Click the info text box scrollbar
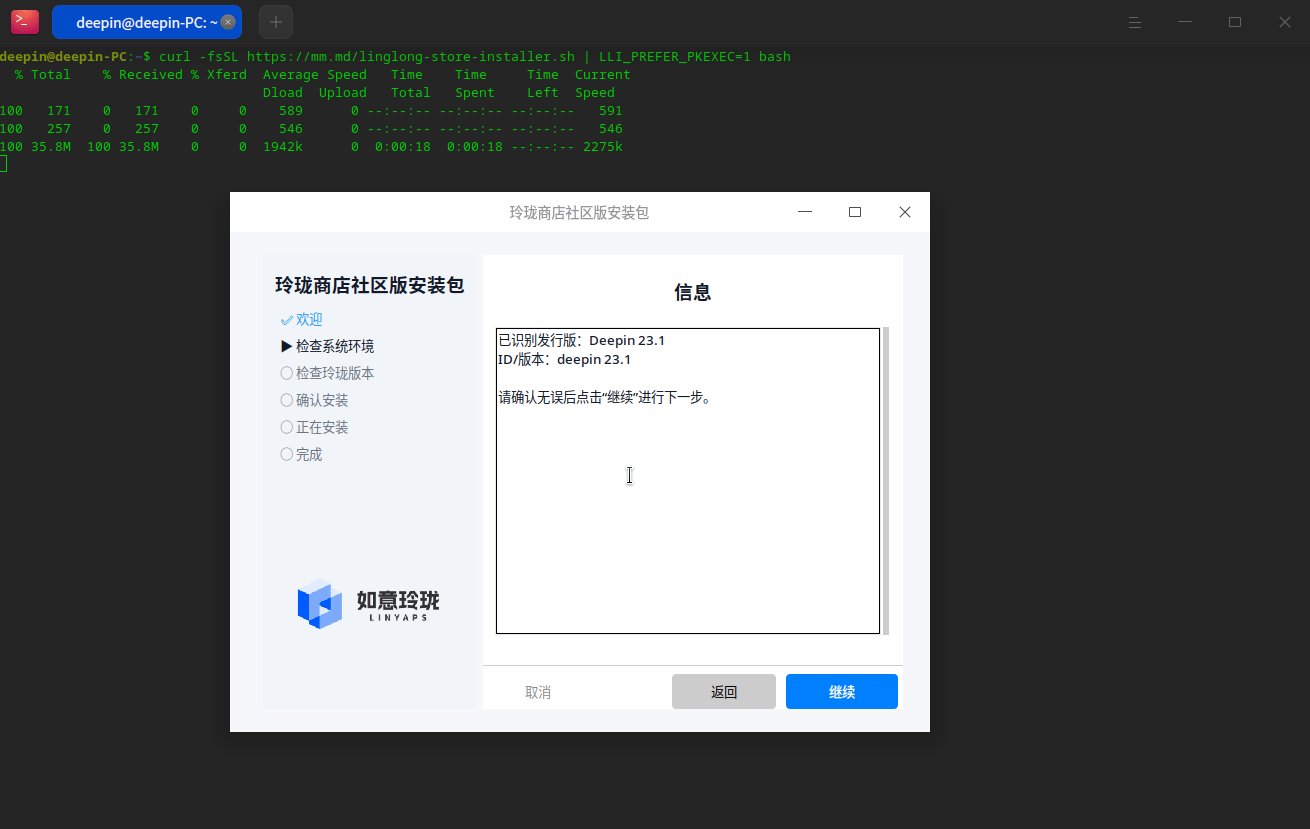Screen dimensions: 1310x829 click(886, 480)
